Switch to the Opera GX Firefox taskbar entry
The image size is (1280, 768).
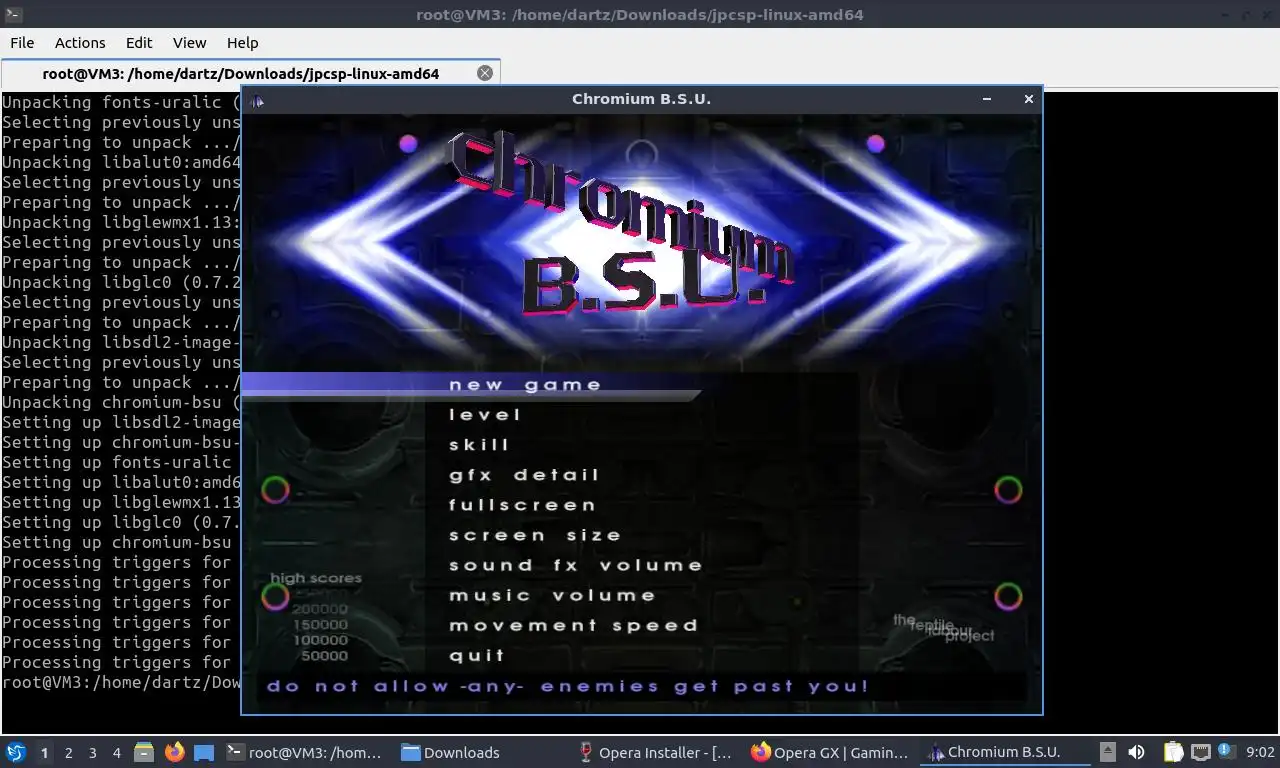(x=831, y=752)
